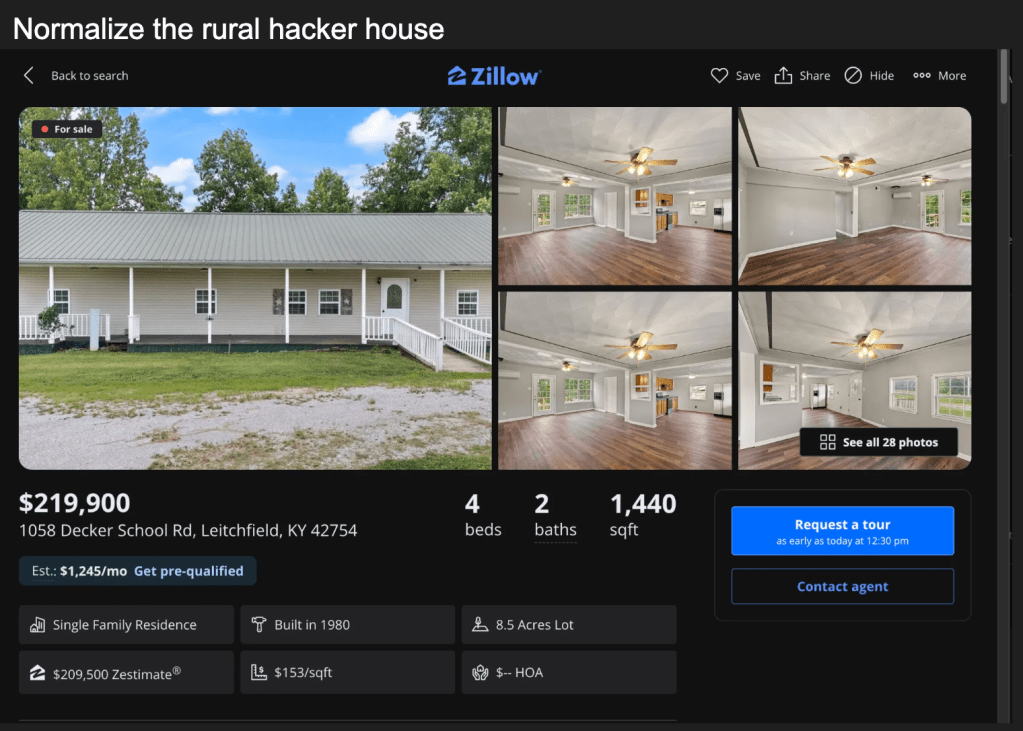This screenshot has width=1023, height=731.
Task: Click the price per sqft ruler icon
Action: point(258,672)
